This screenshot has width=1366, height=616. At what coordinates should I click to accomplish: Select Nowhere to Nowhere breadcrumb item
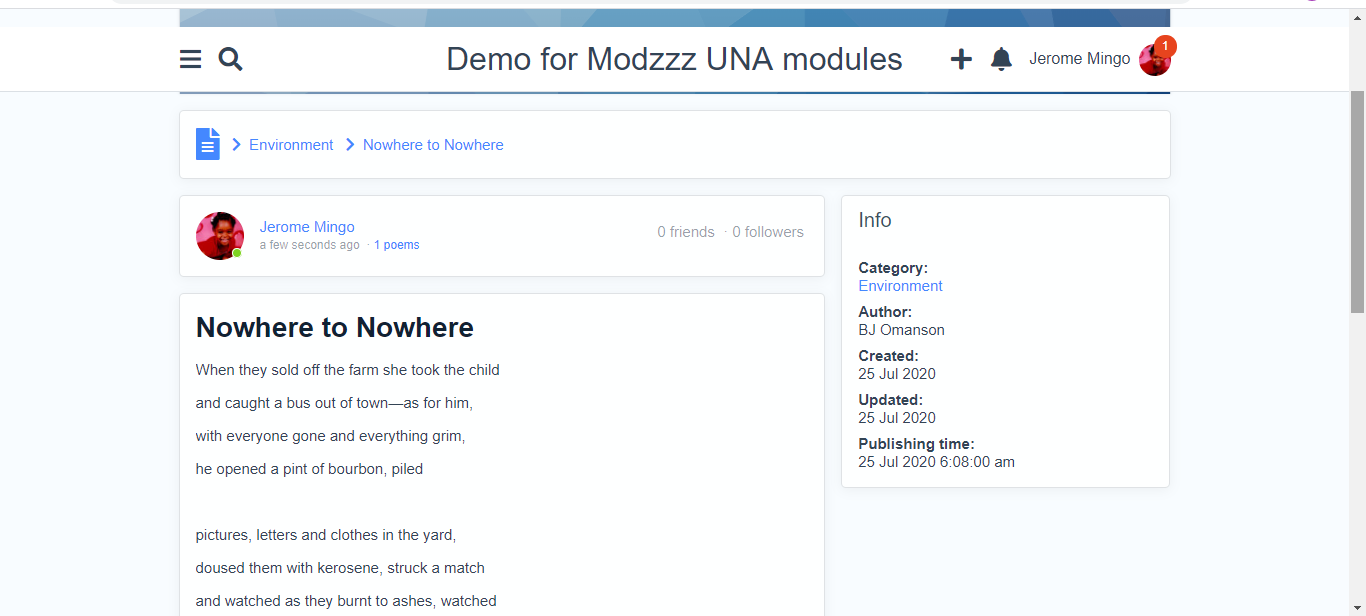(433, 145)
